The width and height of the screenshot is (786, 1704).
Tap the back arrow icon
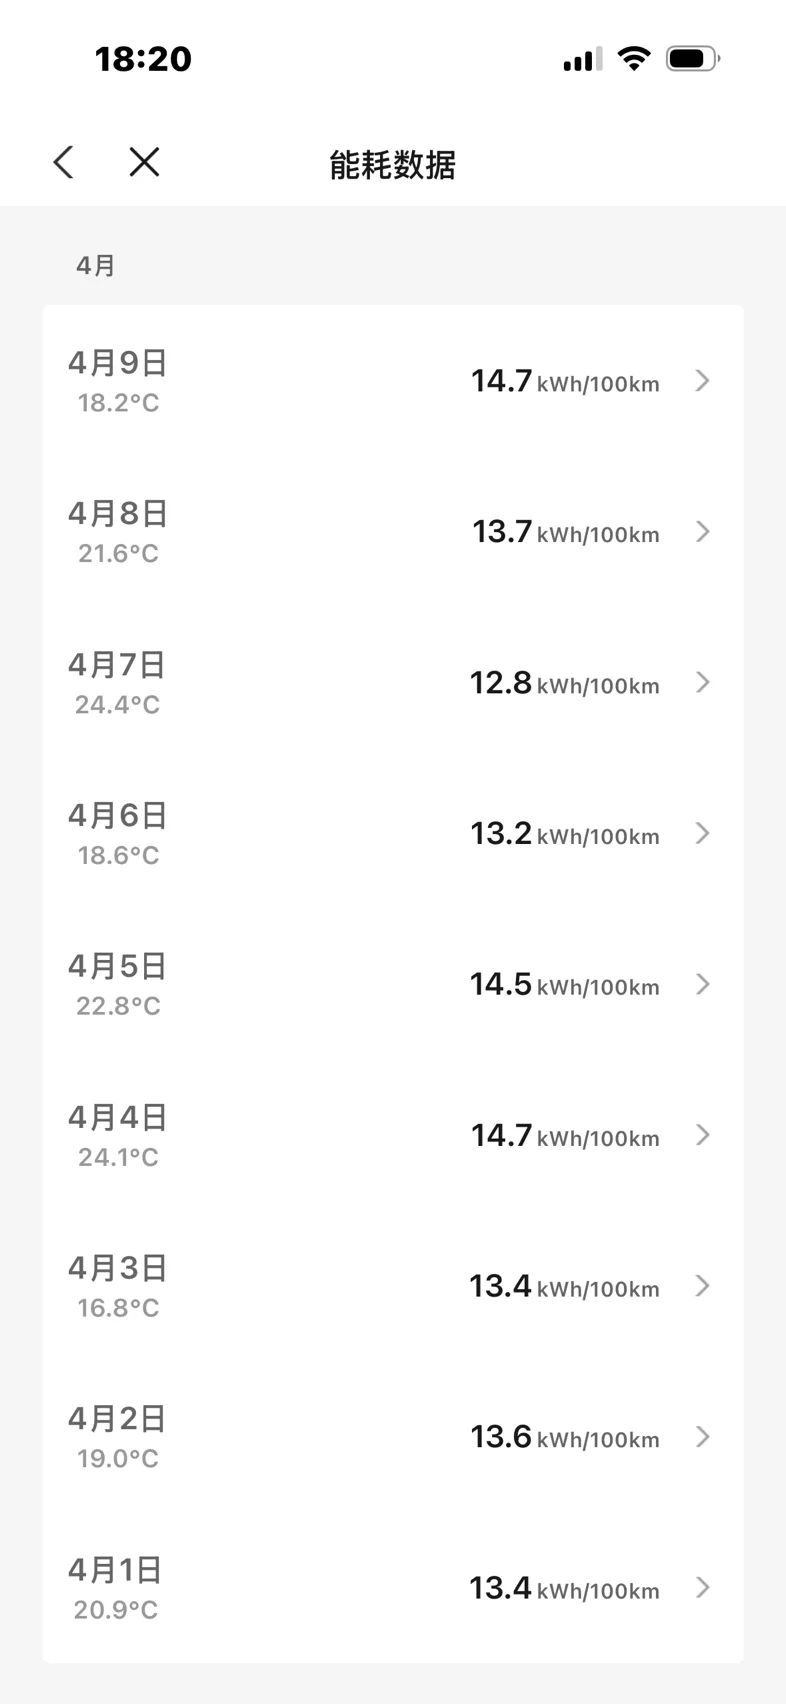64,162
